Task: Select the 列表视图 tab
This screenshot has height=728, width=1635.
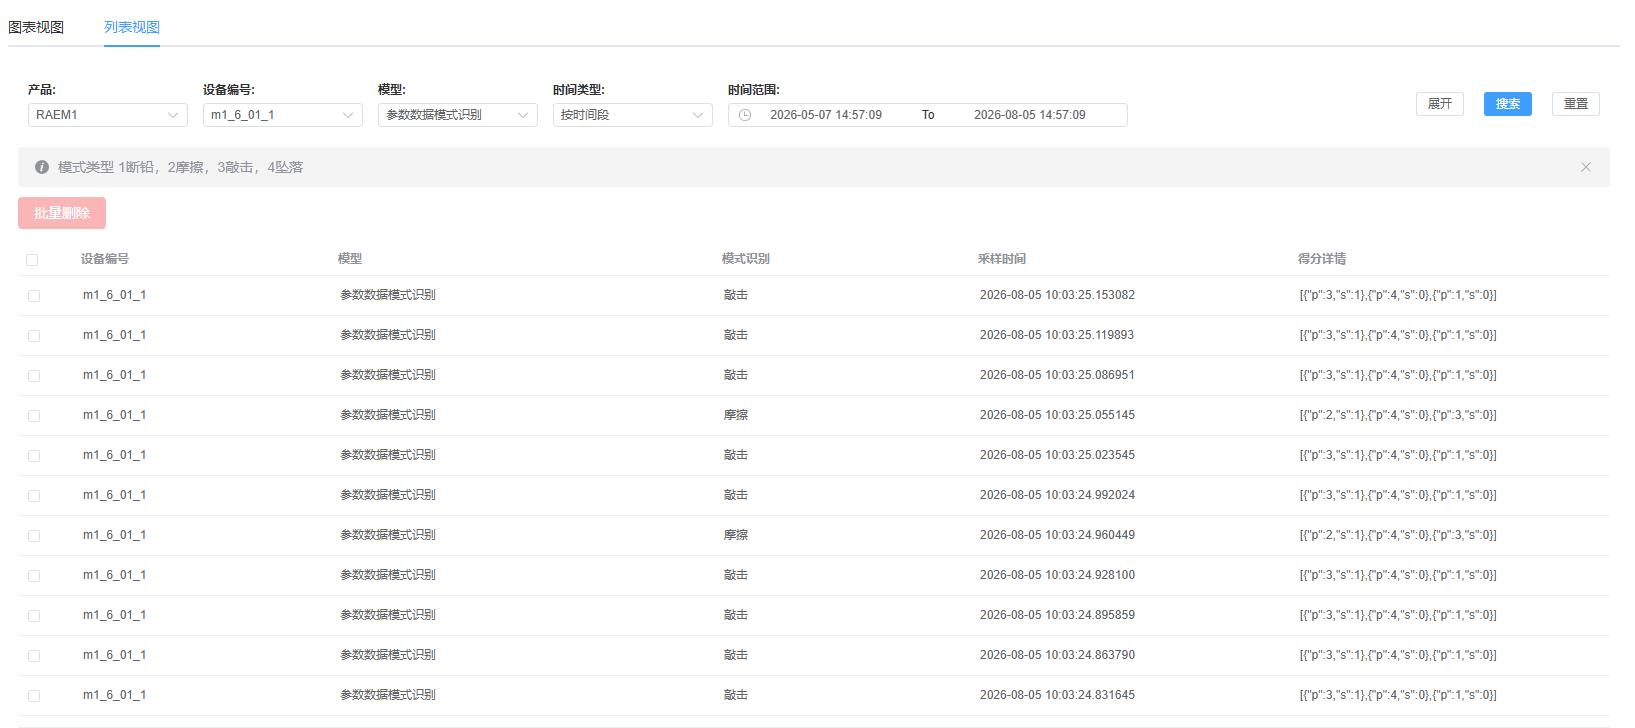Action: point(132,27)
